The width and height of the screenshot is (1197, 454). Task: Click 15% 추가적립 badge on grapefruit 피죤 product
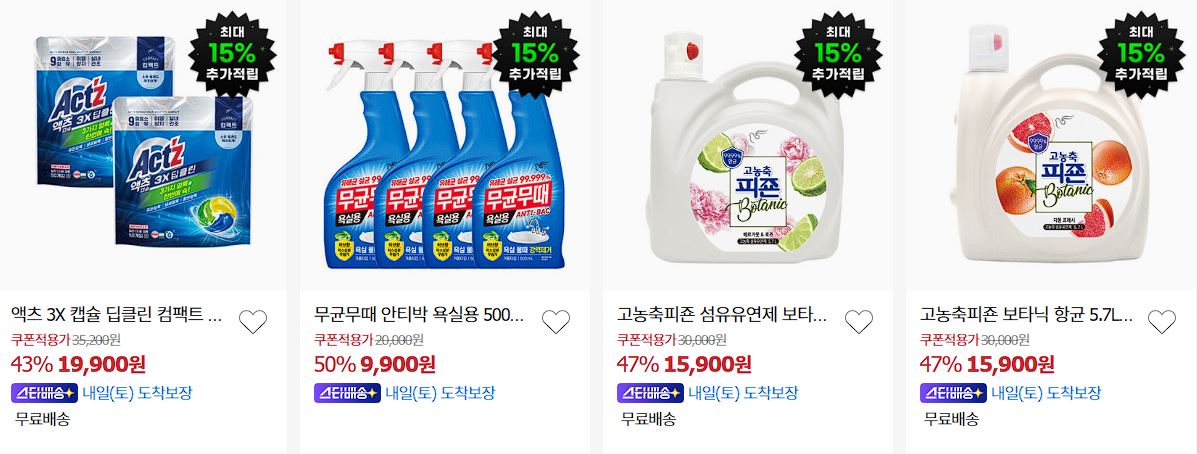point(1141,53)
